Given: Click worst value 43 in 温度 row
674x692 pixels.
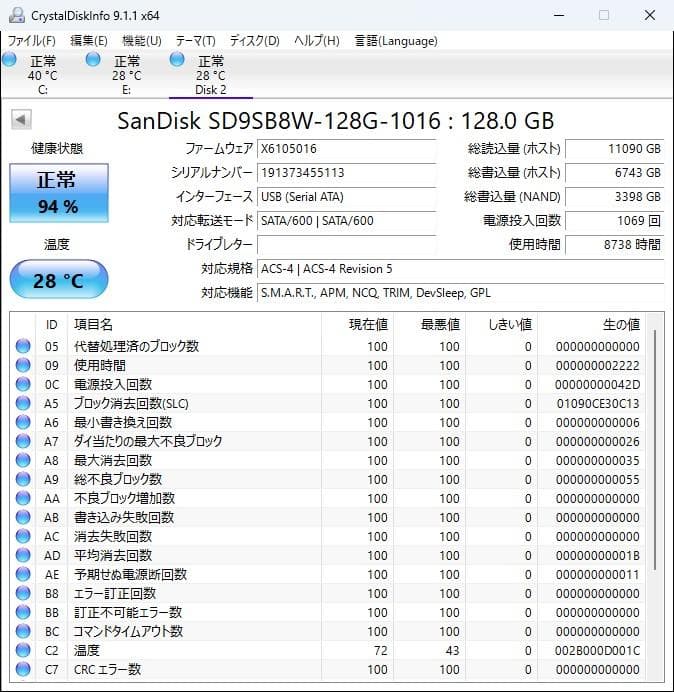Looking at the screenshot, I should tap(452, 651).
